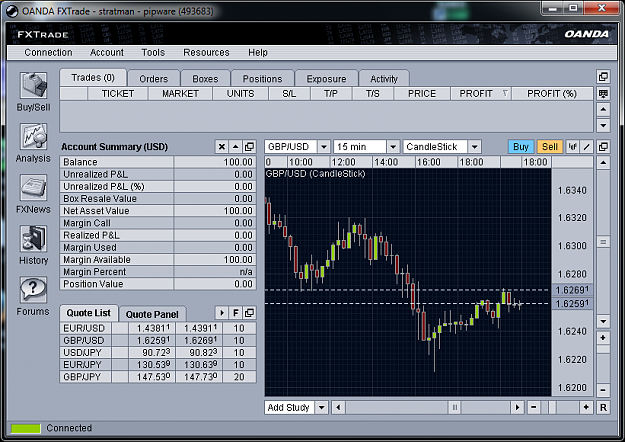Click the table layout icon beside PROFIT (%)
Viewport: 625px width, 442px height.
(x=603, y=94)
